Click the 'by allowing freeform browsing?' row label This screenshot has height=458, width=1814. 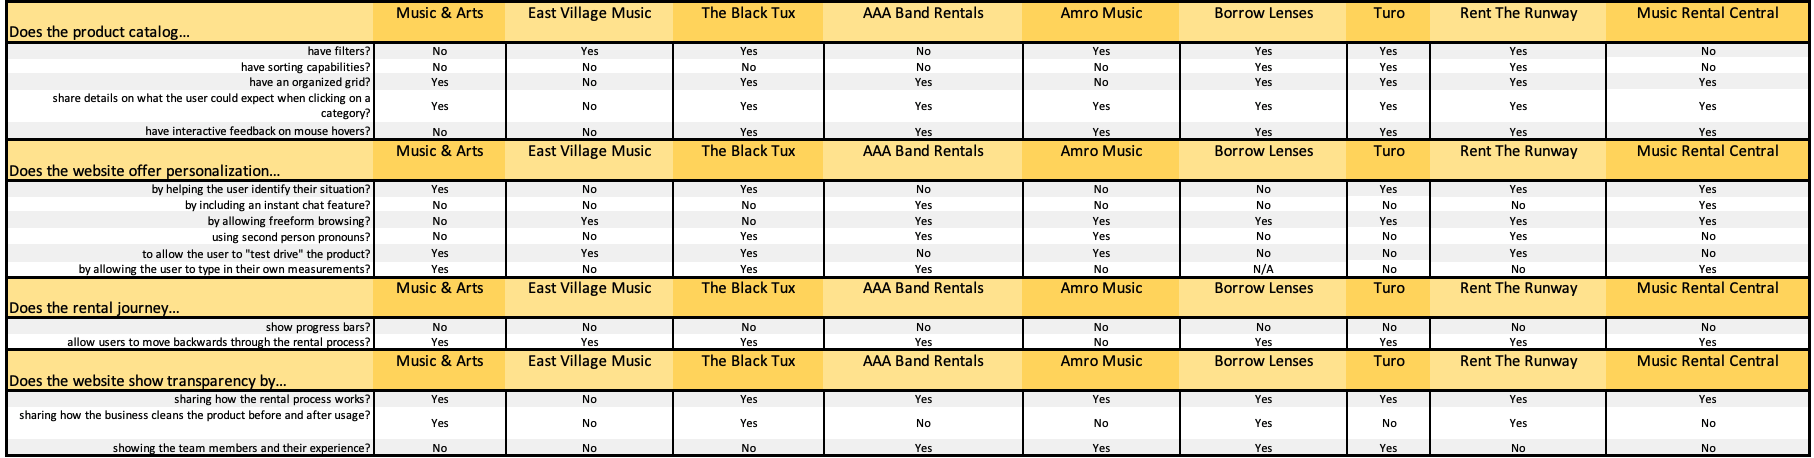tap(289, 221)
